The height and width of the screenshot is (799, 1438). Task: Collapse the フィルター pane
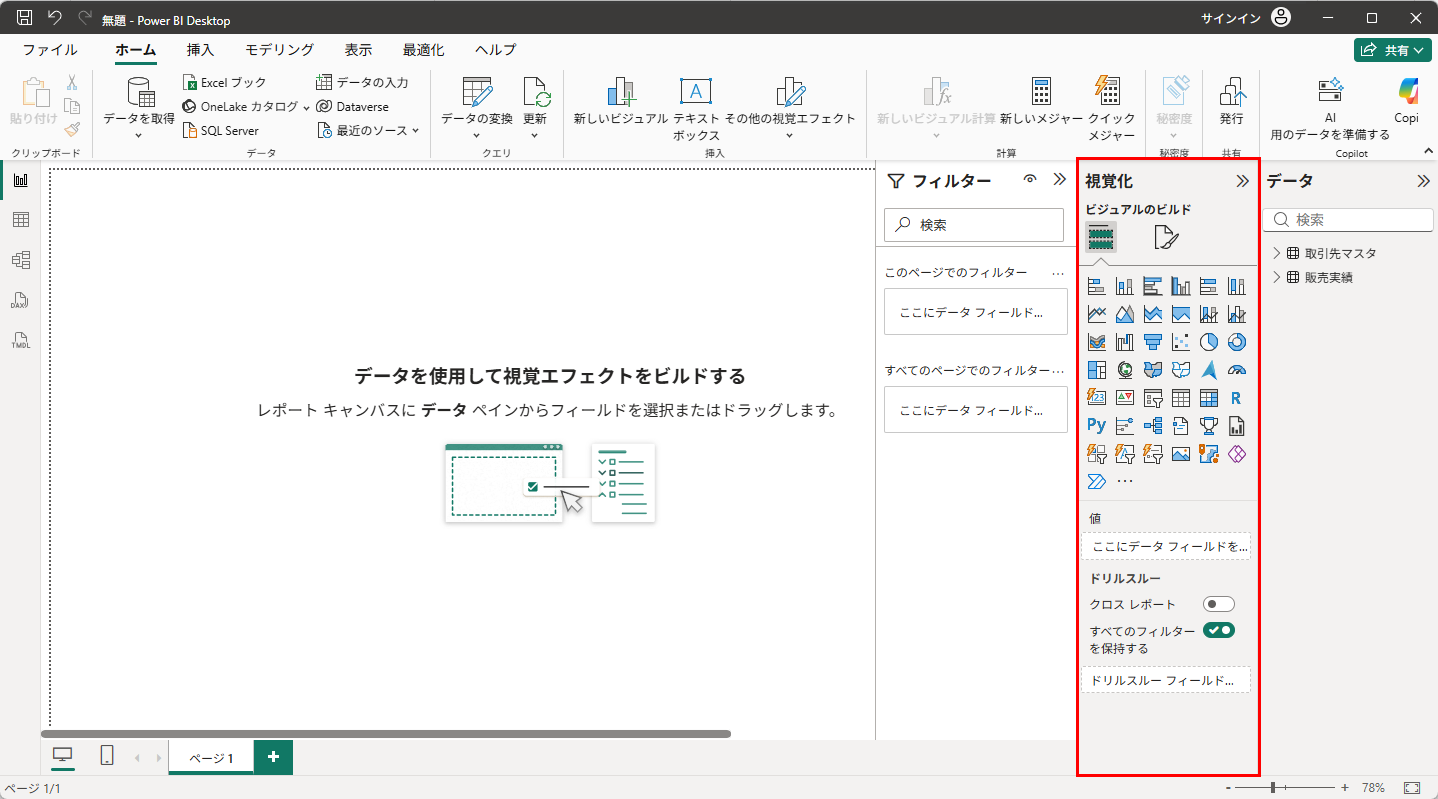1060,180
